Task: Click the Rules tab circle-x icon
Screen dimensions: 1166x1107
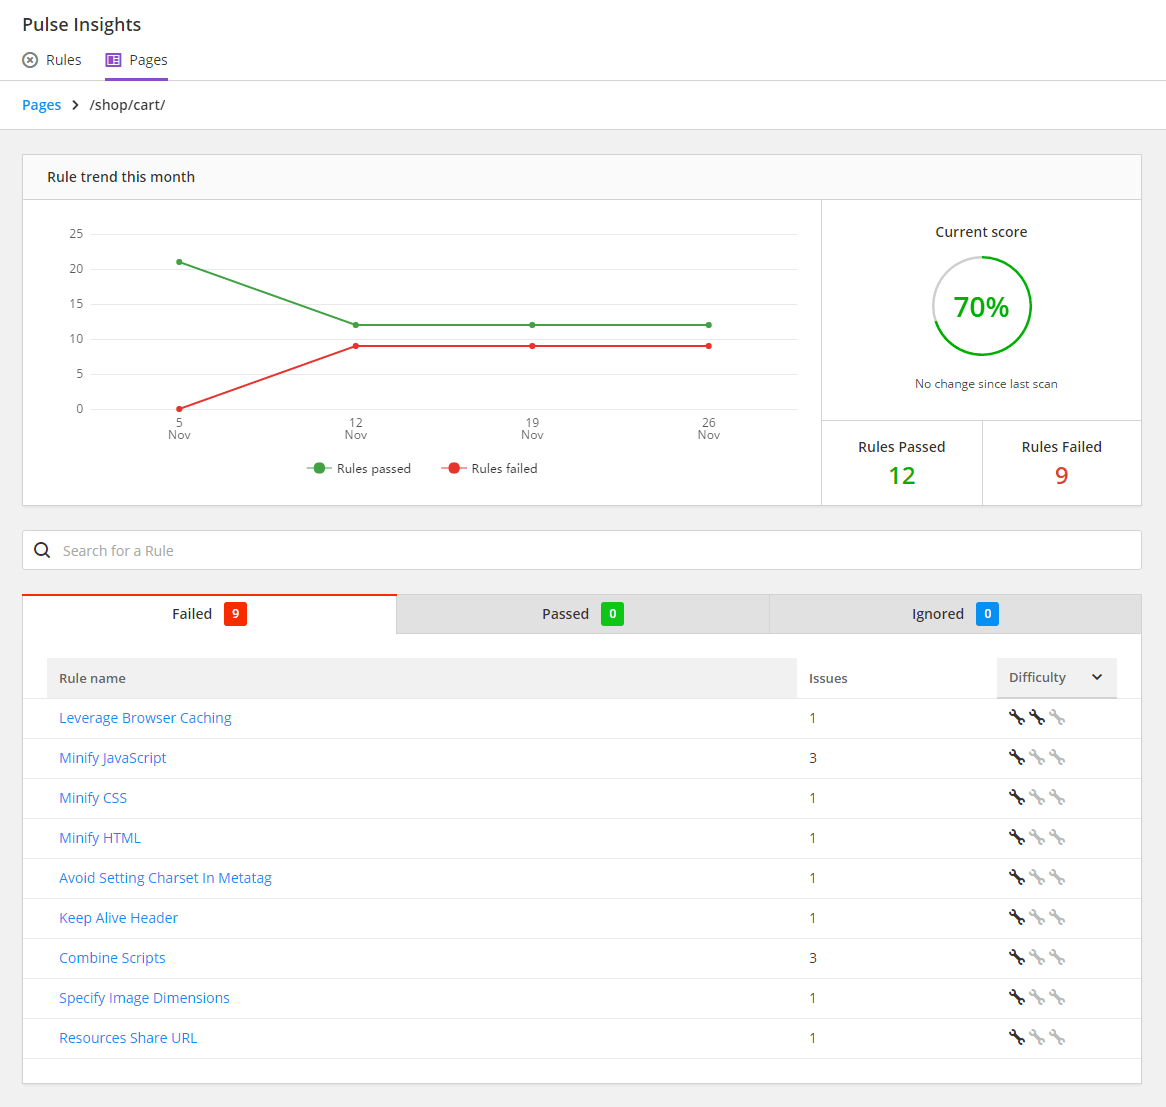Action: pos(30,60)
